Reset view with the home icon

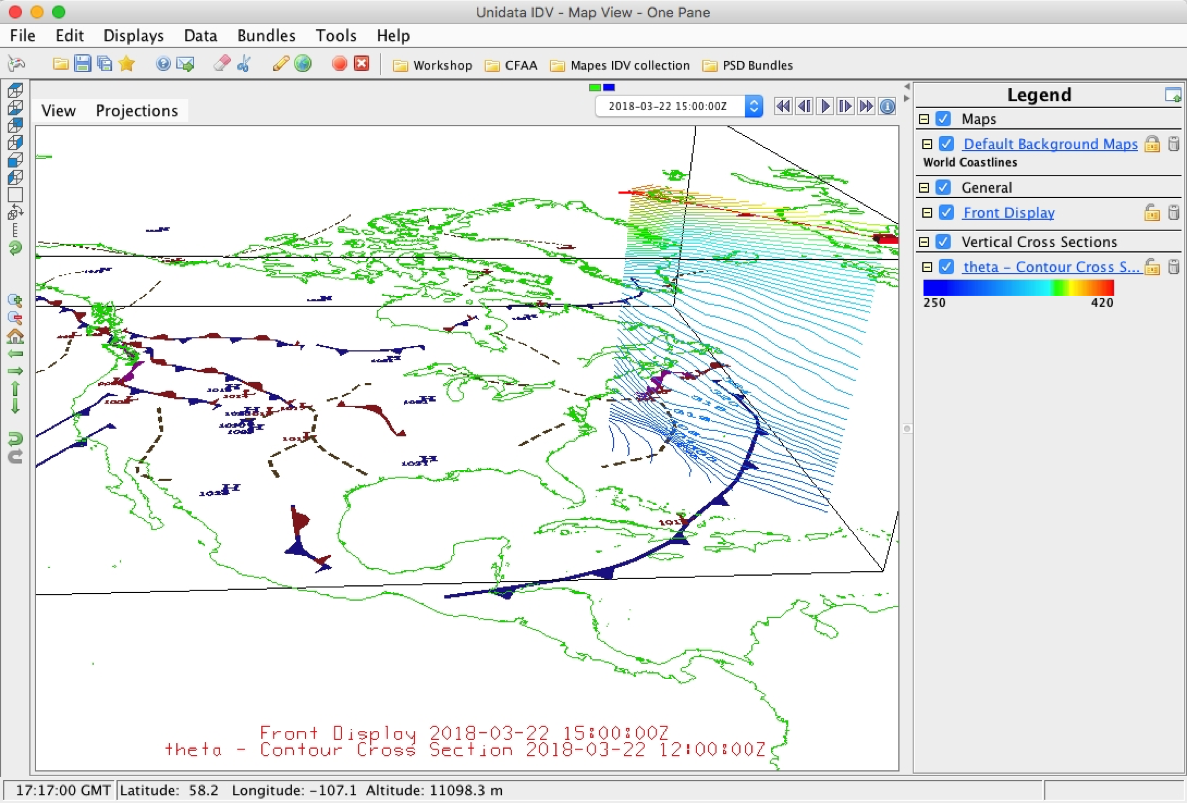15,335
